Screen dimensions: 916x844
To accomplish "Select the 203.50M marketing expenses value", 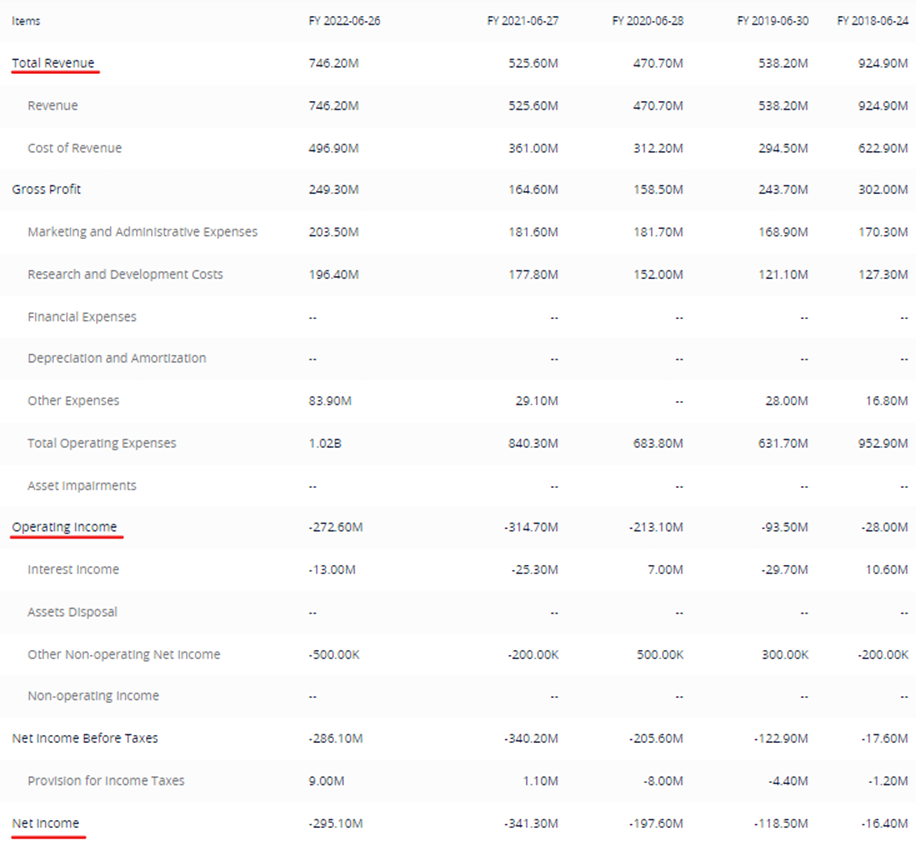I will [334, 232].
